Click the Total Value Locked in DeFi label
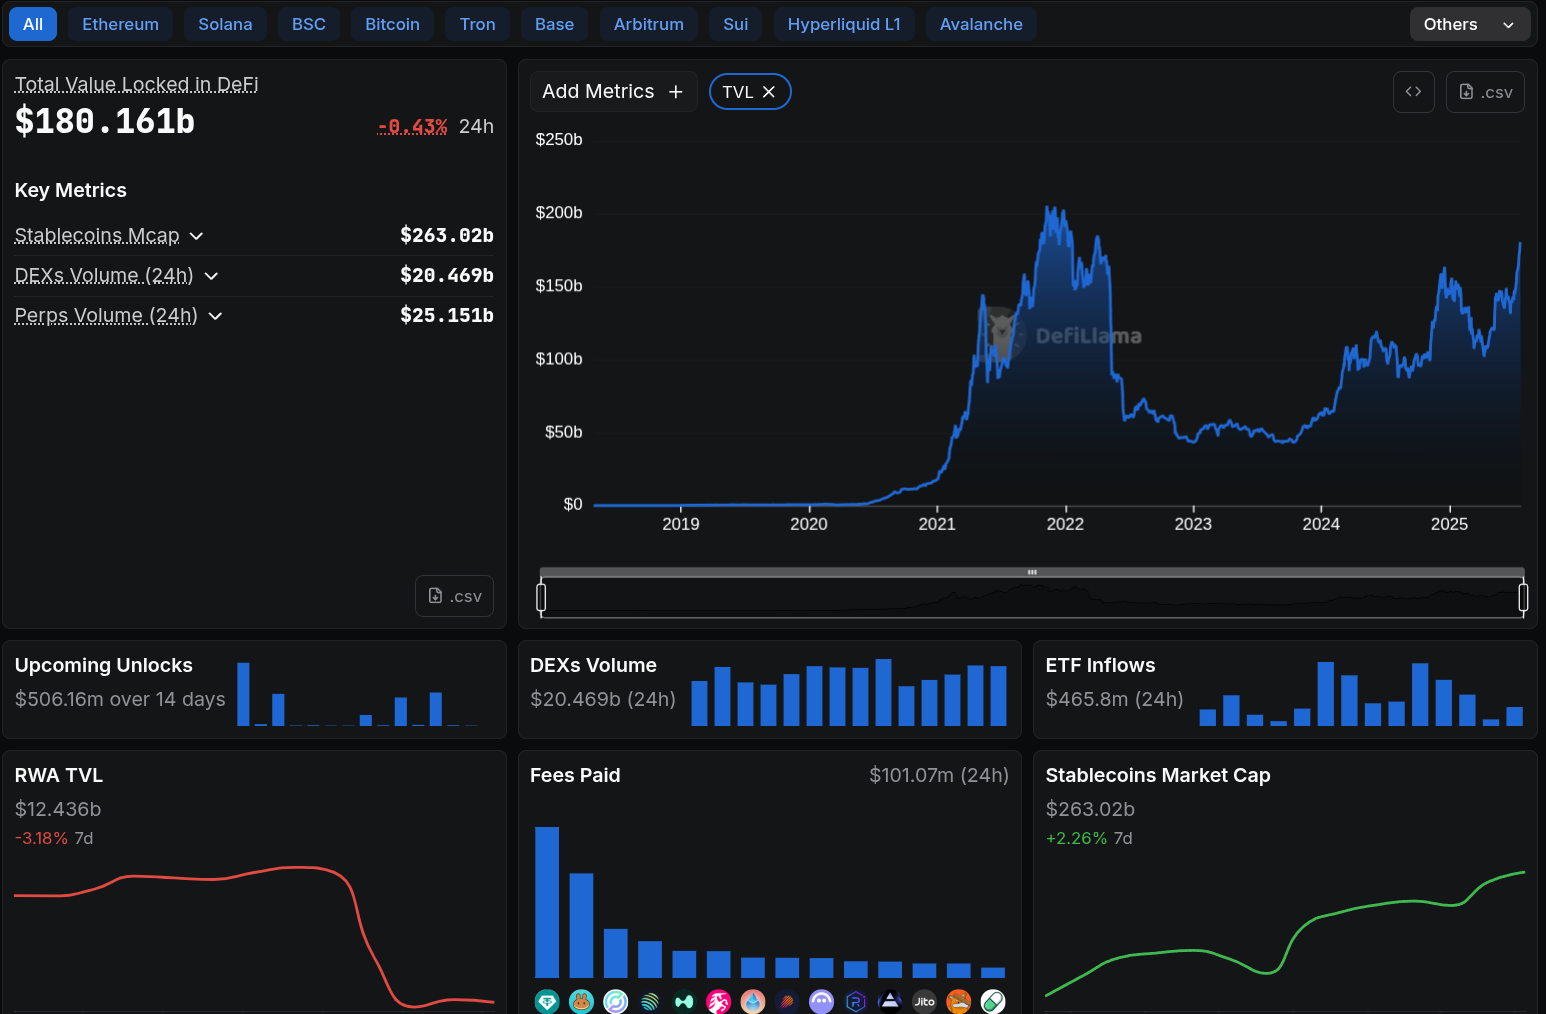 coord(136,85)
